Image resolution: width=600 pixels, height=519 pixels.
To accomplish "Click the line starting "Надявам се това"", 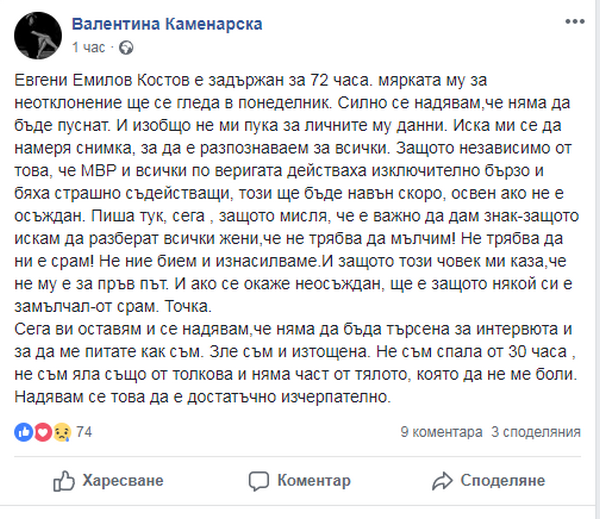I will tap(203, 397).
